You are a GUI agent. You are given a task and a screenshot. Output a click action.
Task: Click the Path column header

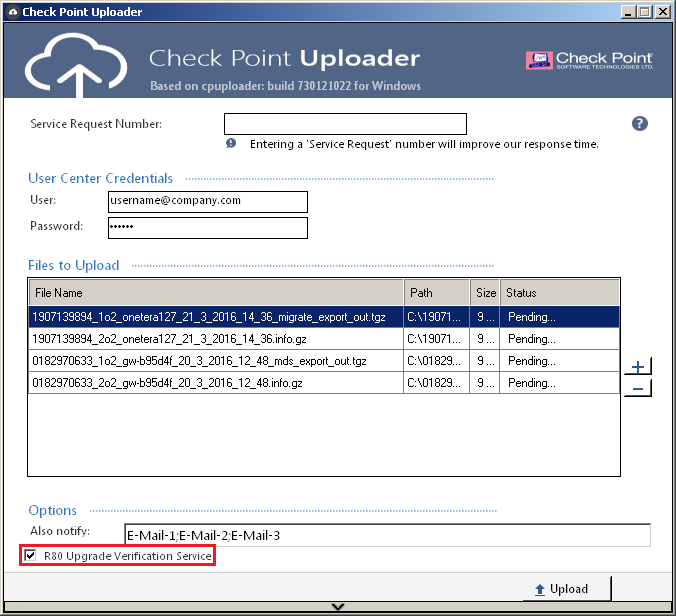(437, 293)
